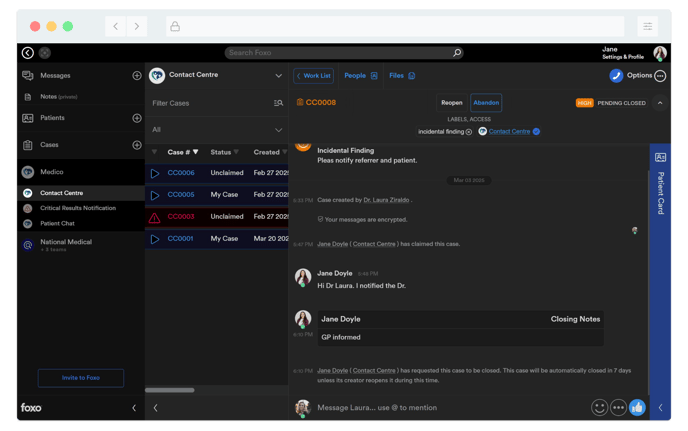Switch to Files tab

coord(401,76)
